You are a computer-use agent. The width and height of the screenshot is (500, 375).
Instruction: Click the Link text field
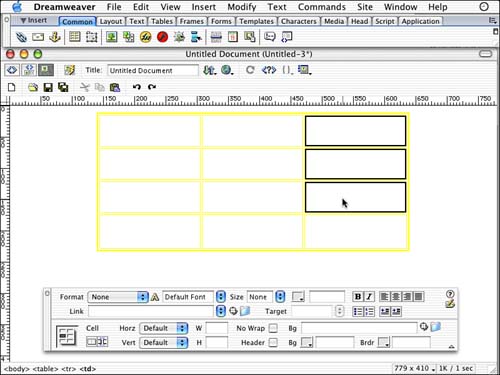click(151, 311)
